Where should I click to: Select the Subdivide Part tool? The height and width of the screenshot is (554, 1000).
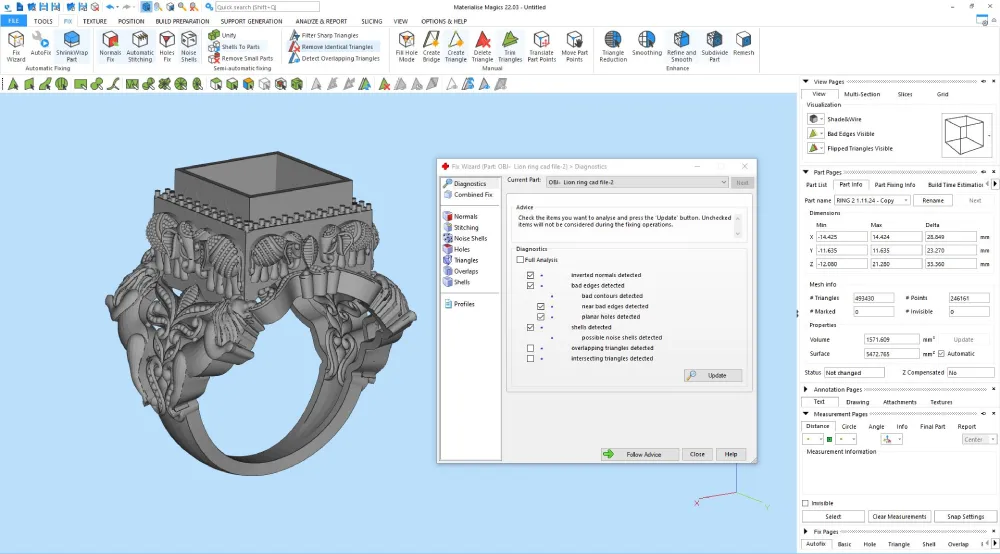(x=714, y=47)
